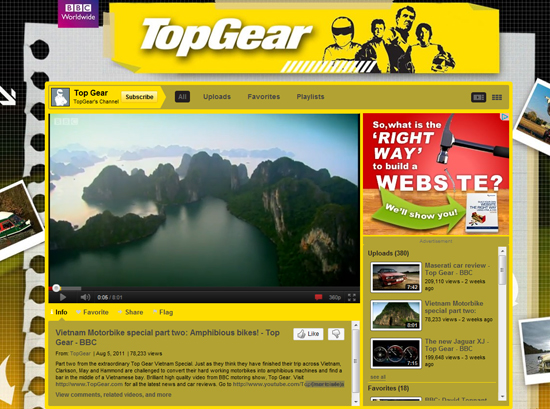The height and width of the screenshot is (409, 550).
Task: Click the video progress bar scrubber
Action: pyautogui.click(x=56, y=288)
